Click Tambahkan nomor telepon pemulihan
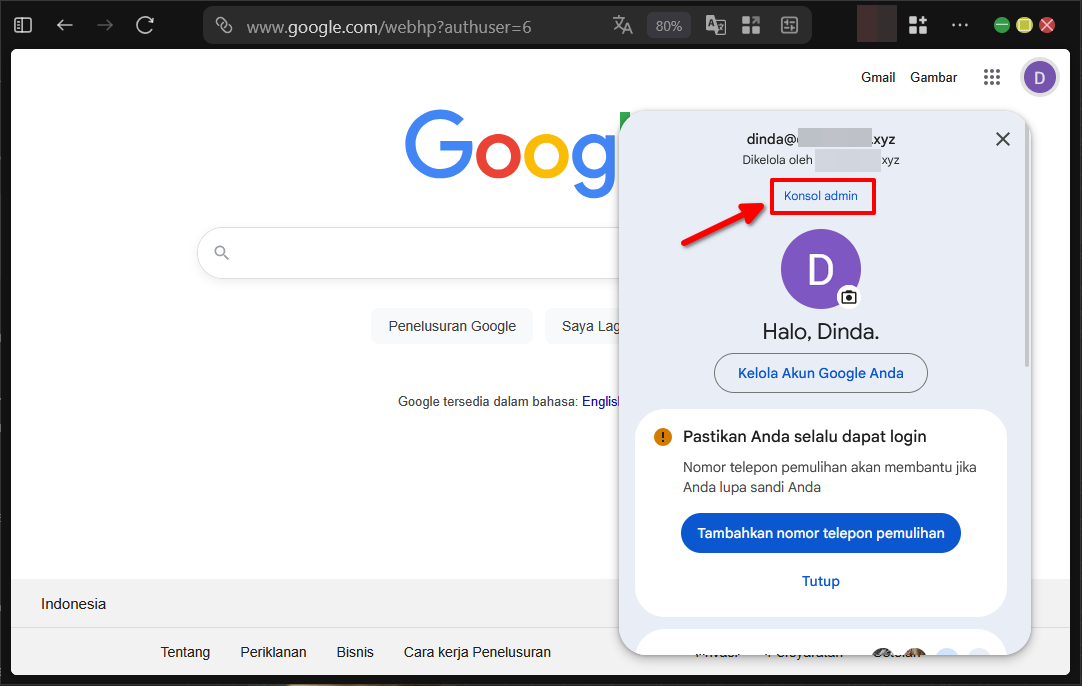The width and height of the screenshot is (1082, 686). pos(820,533)
